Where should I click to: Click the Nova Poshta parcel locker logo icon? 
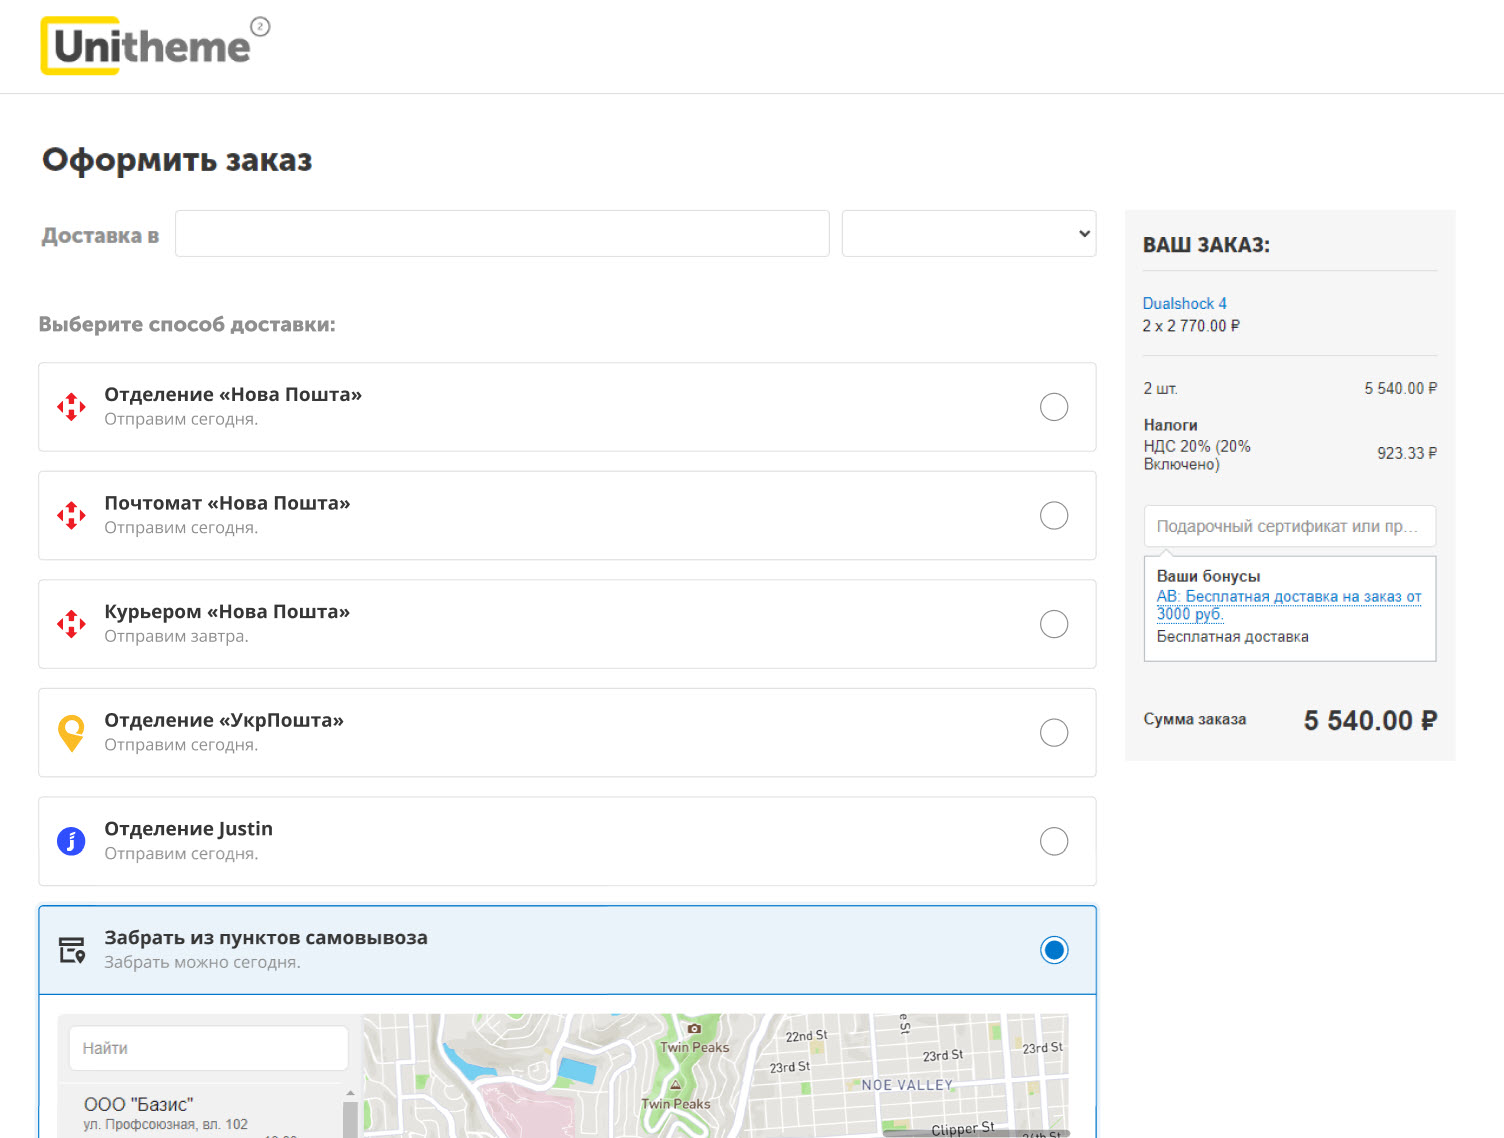[71, 516]
